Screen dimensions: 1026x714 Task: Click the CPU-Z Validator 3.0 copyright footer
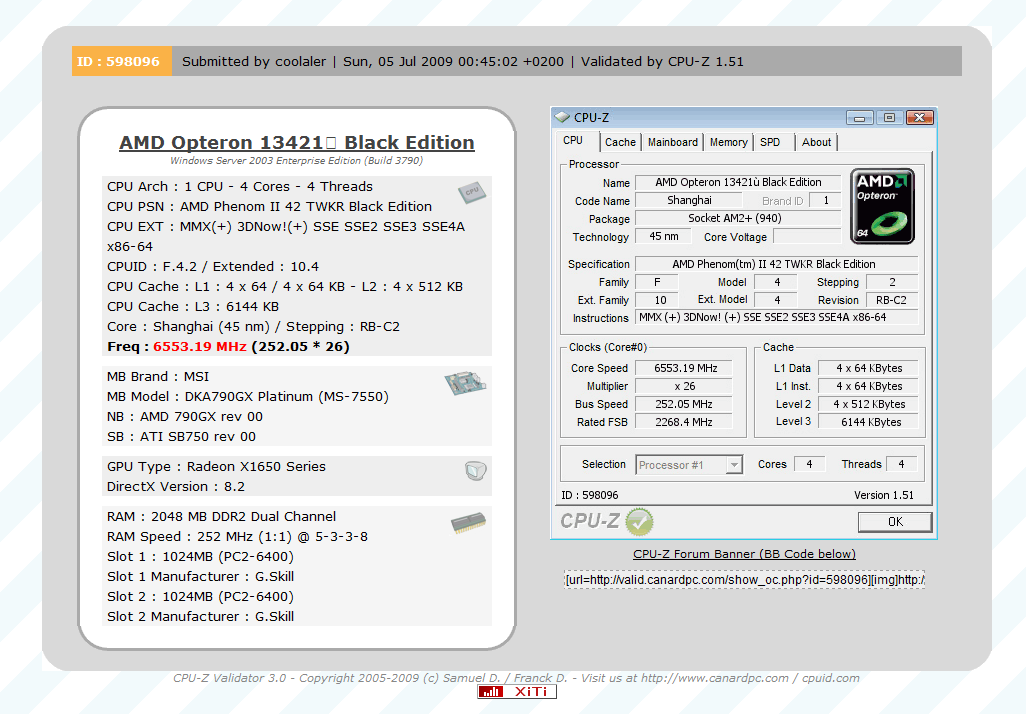pos(516,678)
